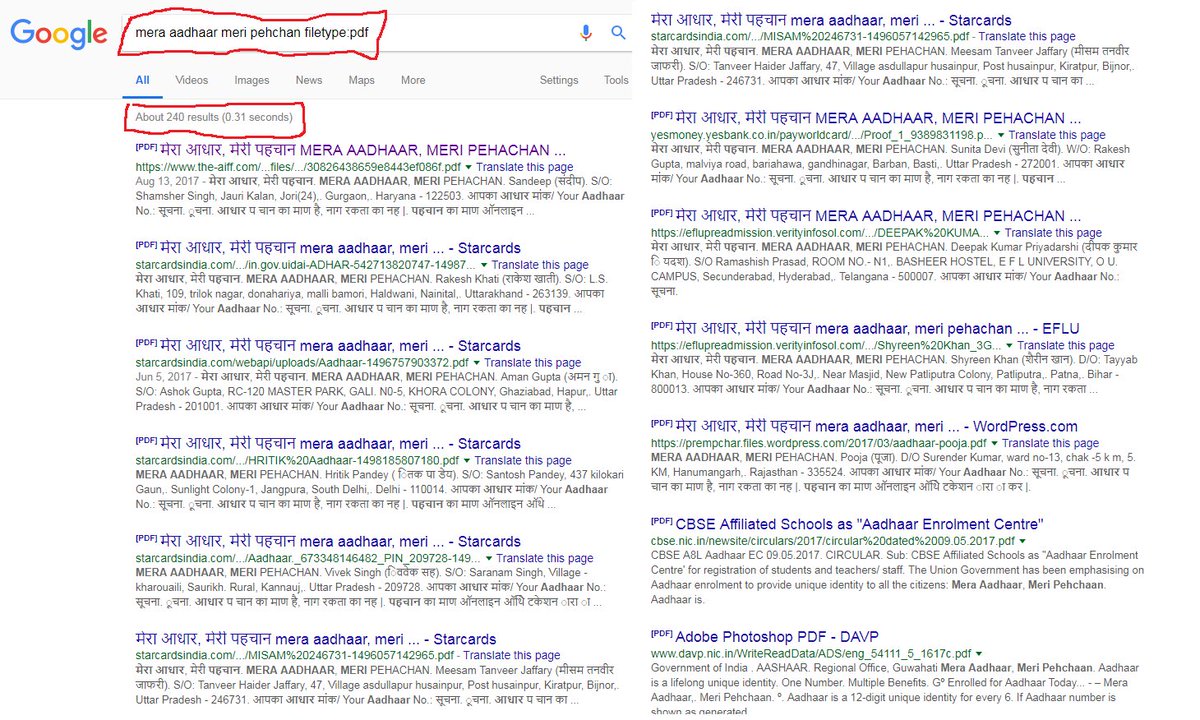This screenshot has width=1200, height=720.
Task: Open Starcards result with in.gov.uidai-ADHAR URL
Action: pyautogui.click(x=341, y=247)
